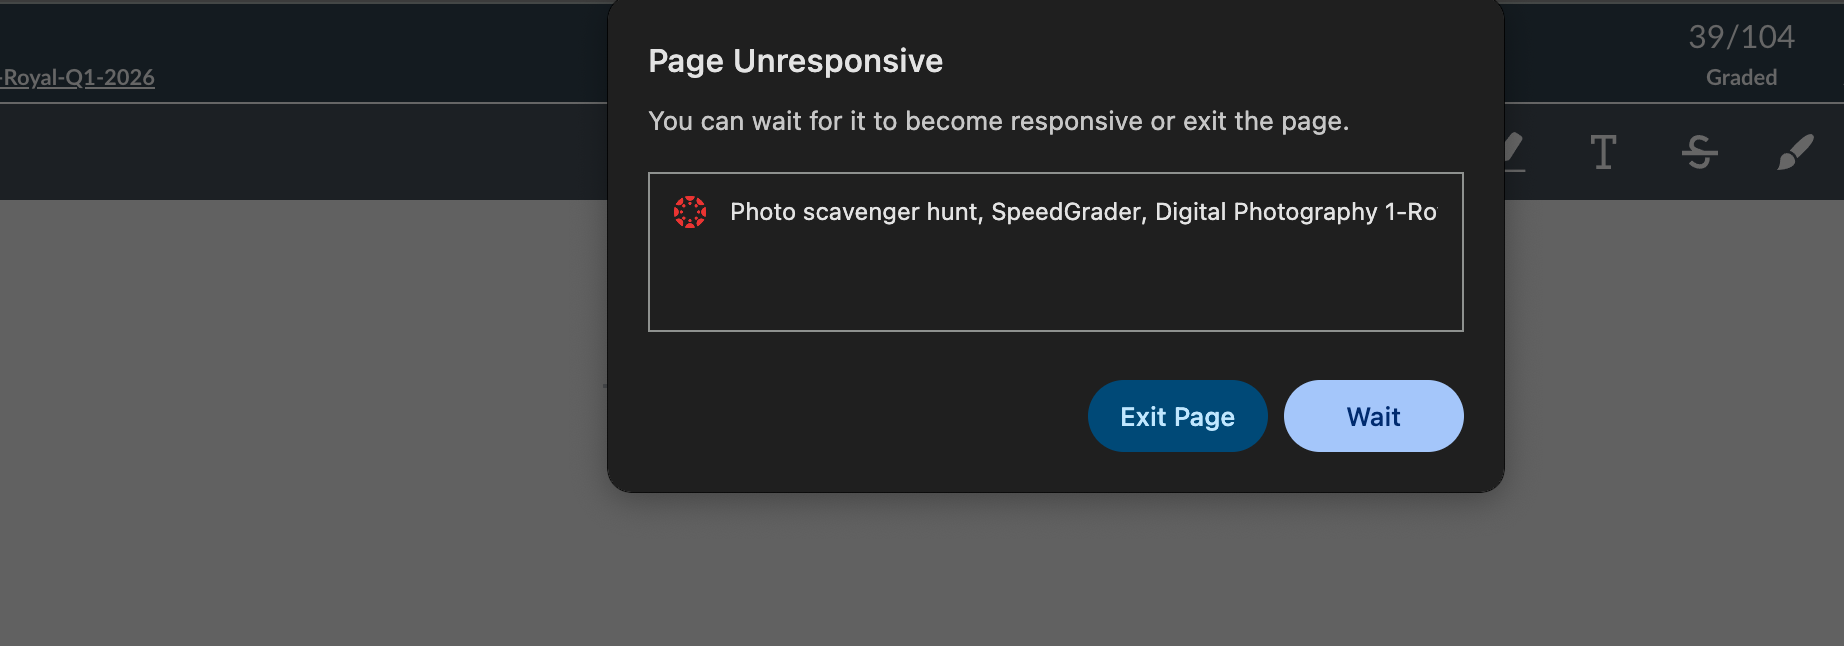Open the Royal-Q1-2026 course link

78,77
